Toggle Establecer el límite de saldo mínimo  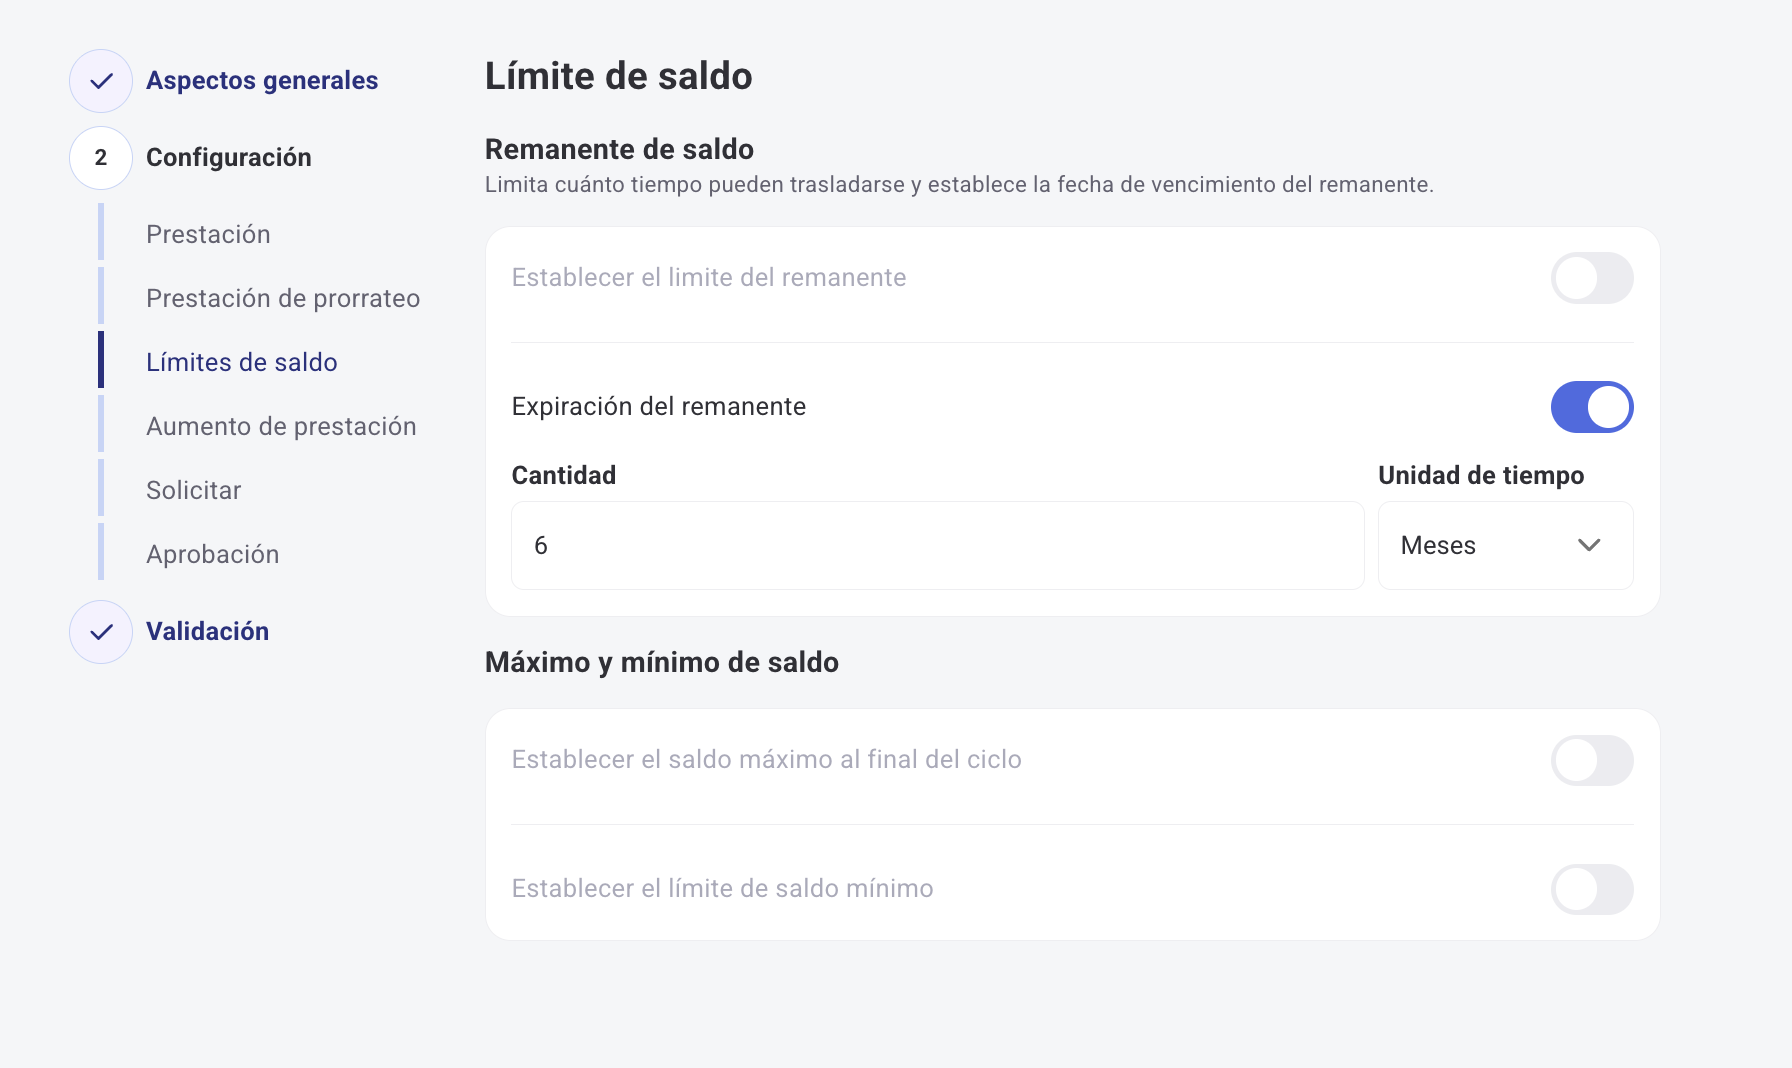(x=1591, y=889)
